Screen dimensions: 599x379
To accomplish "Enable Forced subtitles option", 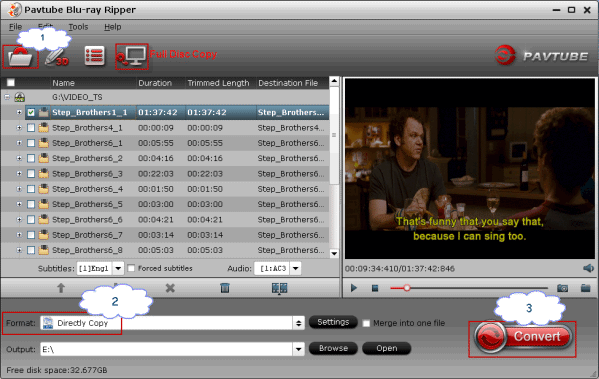I will pos(131,268).
